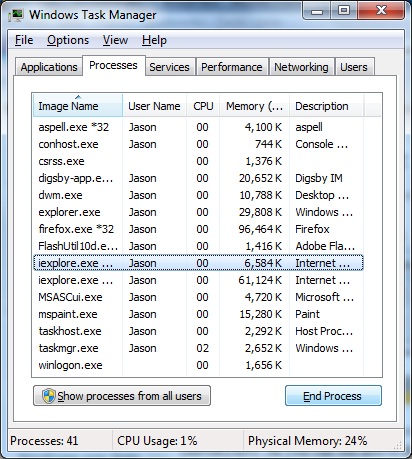The height and width of the screenshot is (459, 412).
Task: Switch to the Performance tab
Action: (232, 67)
